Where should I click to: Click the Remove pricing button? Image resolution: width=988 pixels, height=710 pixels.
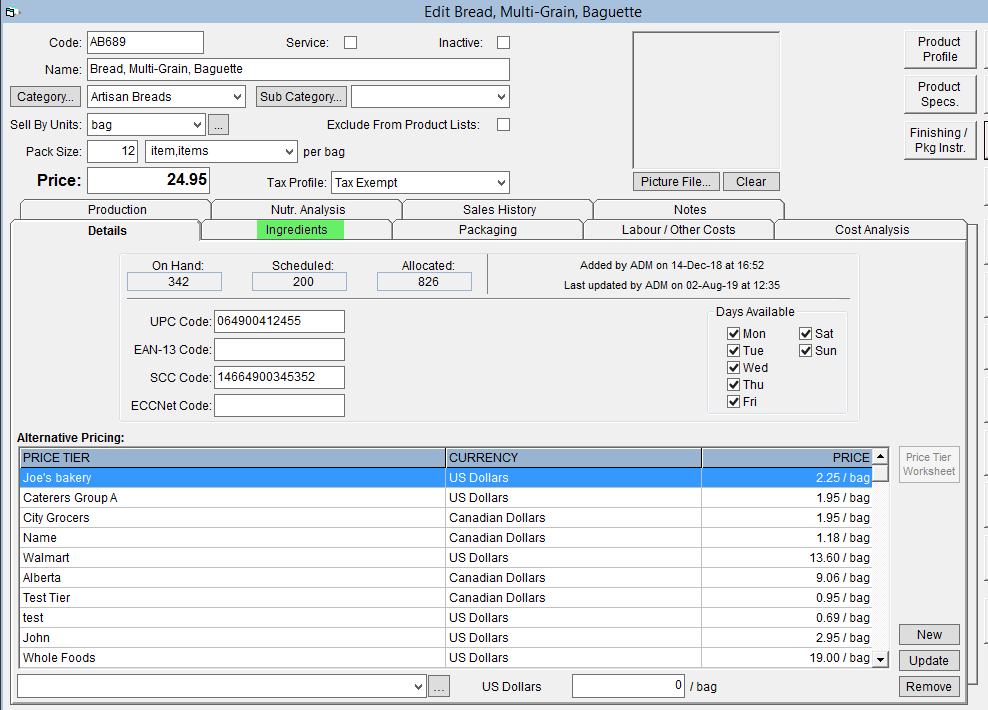pos(929,687)
